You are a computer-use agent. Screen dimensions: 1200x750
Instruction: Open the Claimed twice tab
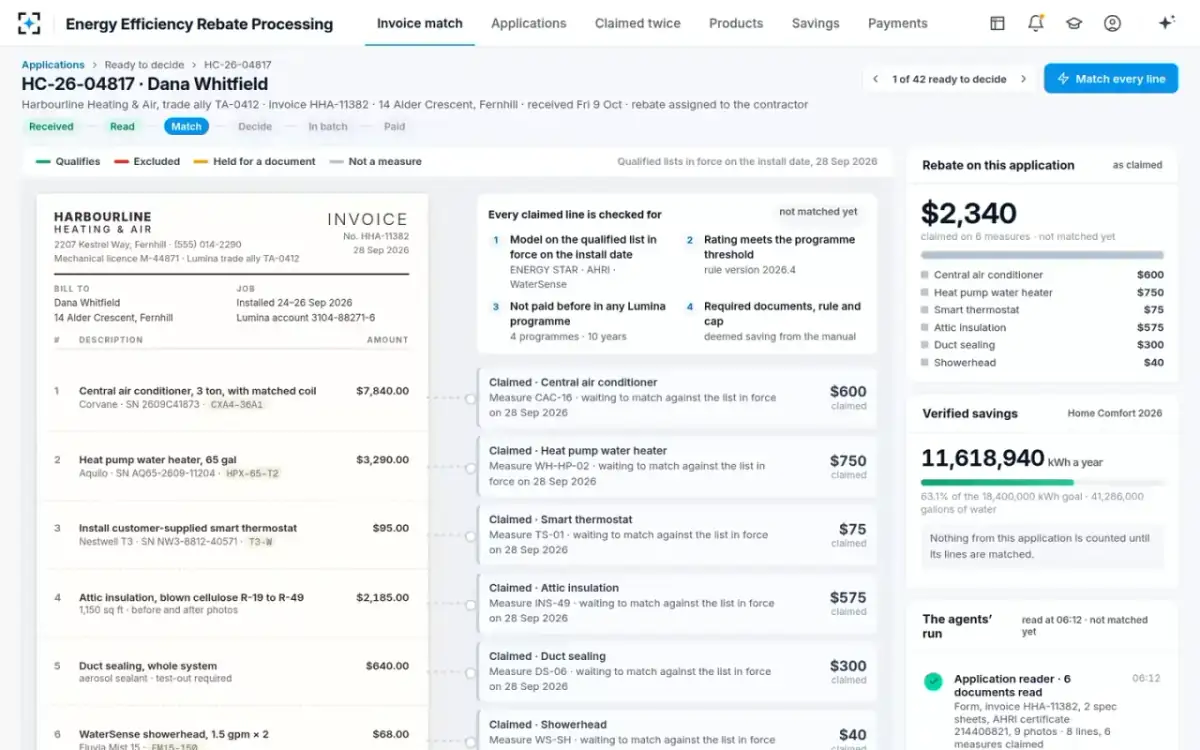click(x=637, y=23)
